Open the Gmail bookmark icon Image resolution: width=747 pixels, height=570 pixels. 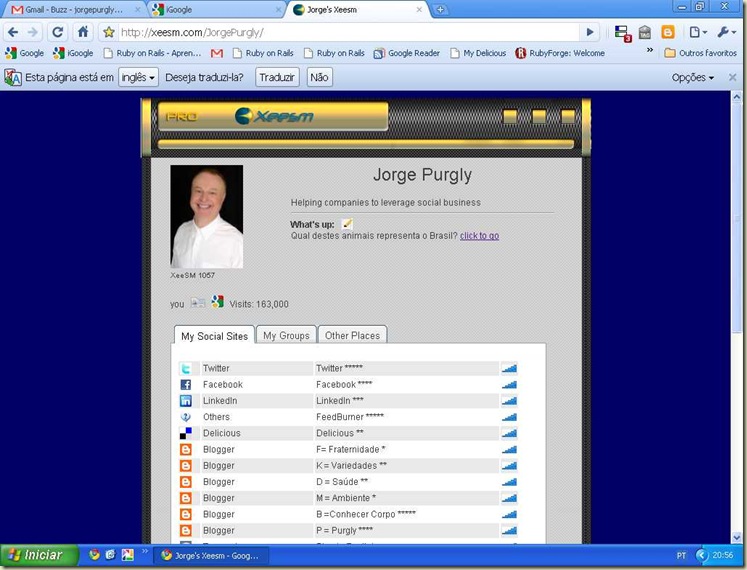(x=217, y=53)
